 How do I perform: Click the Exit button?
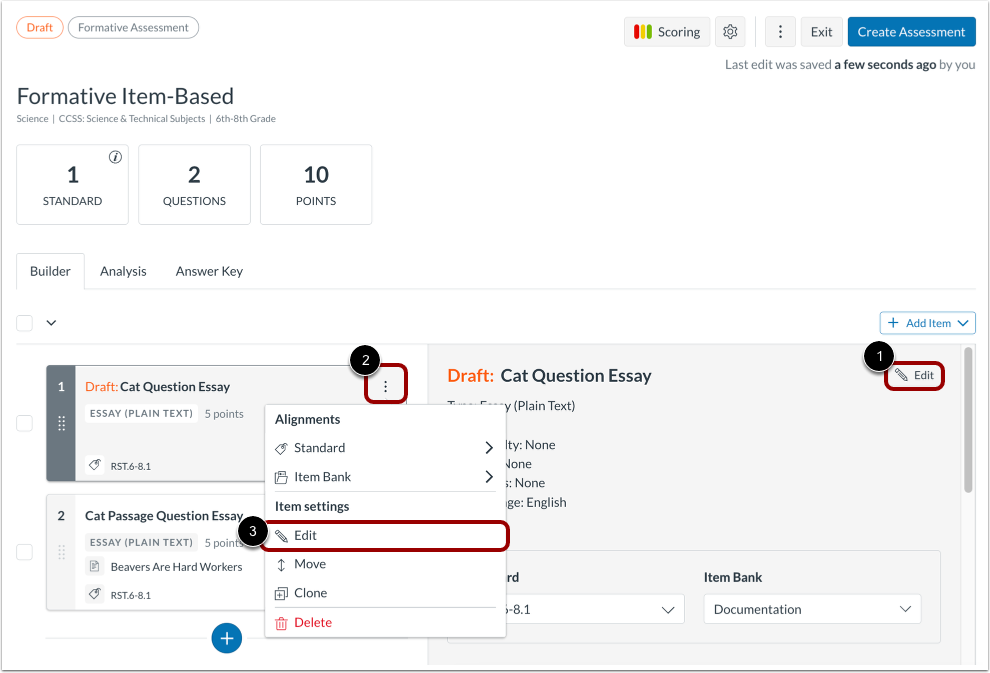click(x=821, y=32)
